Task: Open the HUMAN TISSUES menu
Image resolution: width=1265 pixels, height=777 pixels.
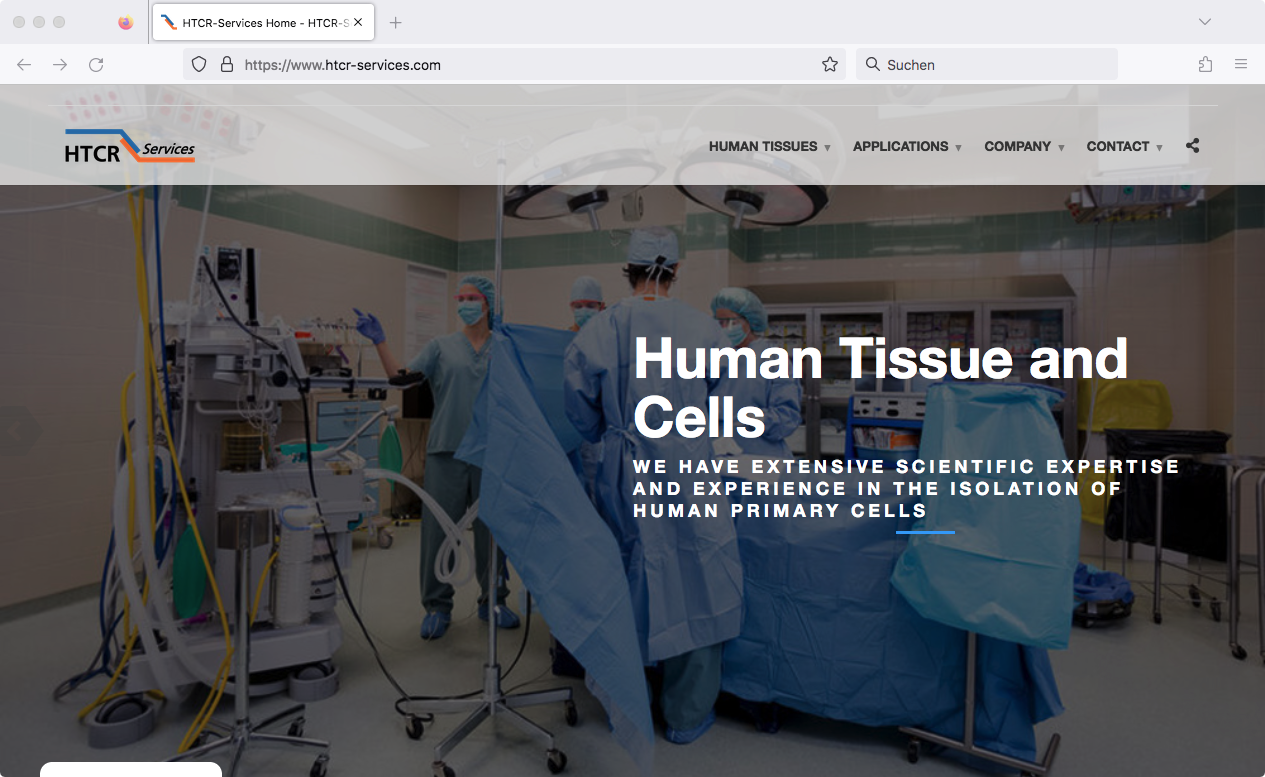Action: coord(763,146)
